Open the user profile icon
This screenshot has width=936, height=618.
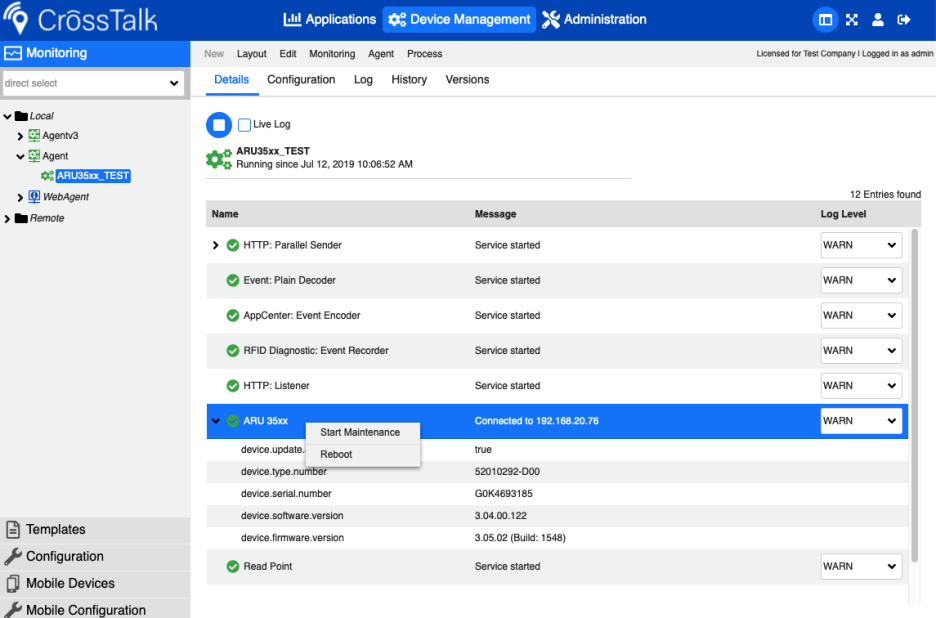878,20
